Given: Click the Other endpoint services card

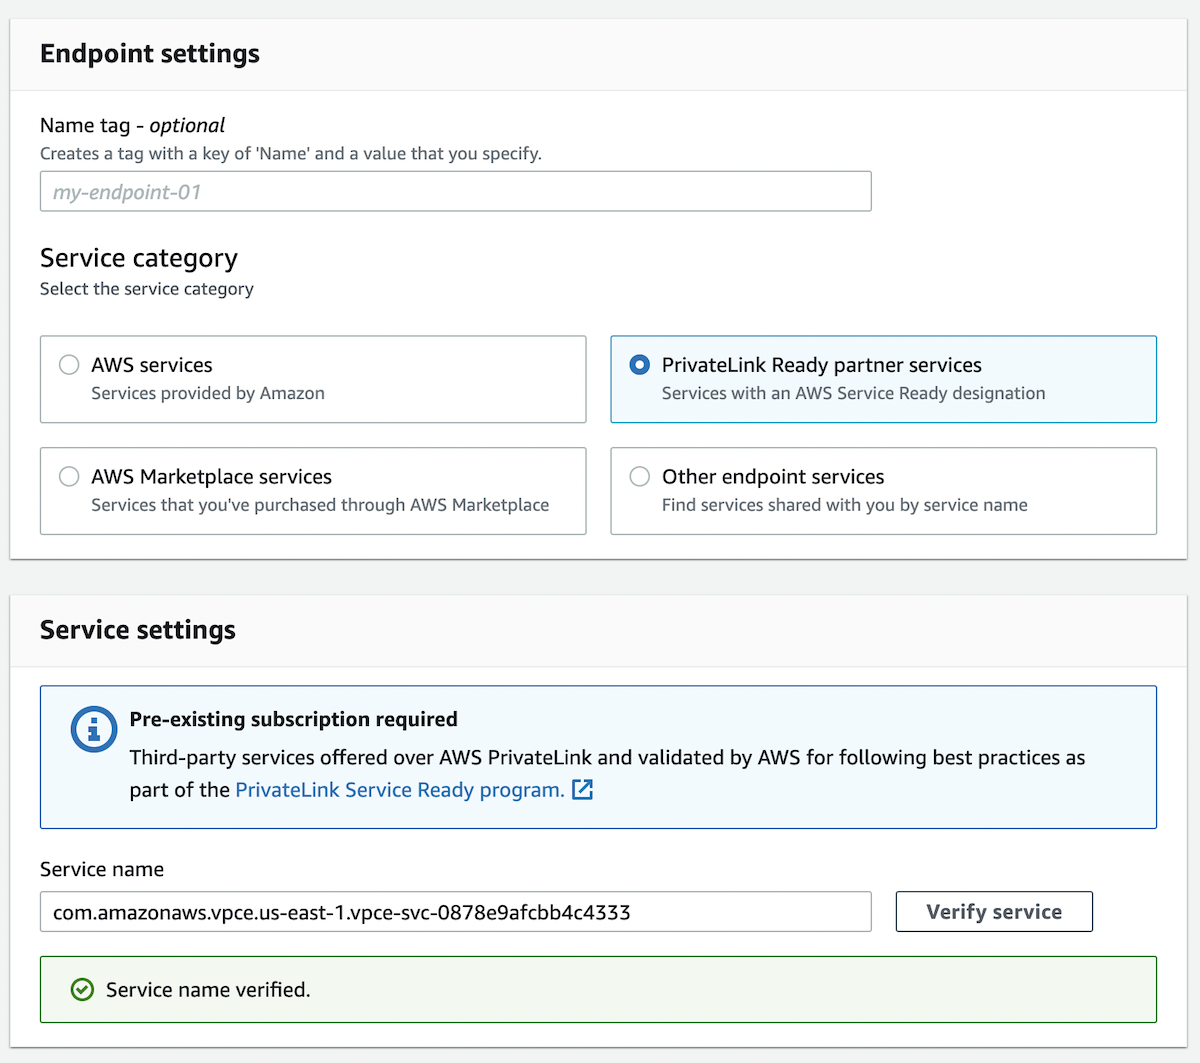Looking at the screenshot, I should coord(883,491).
